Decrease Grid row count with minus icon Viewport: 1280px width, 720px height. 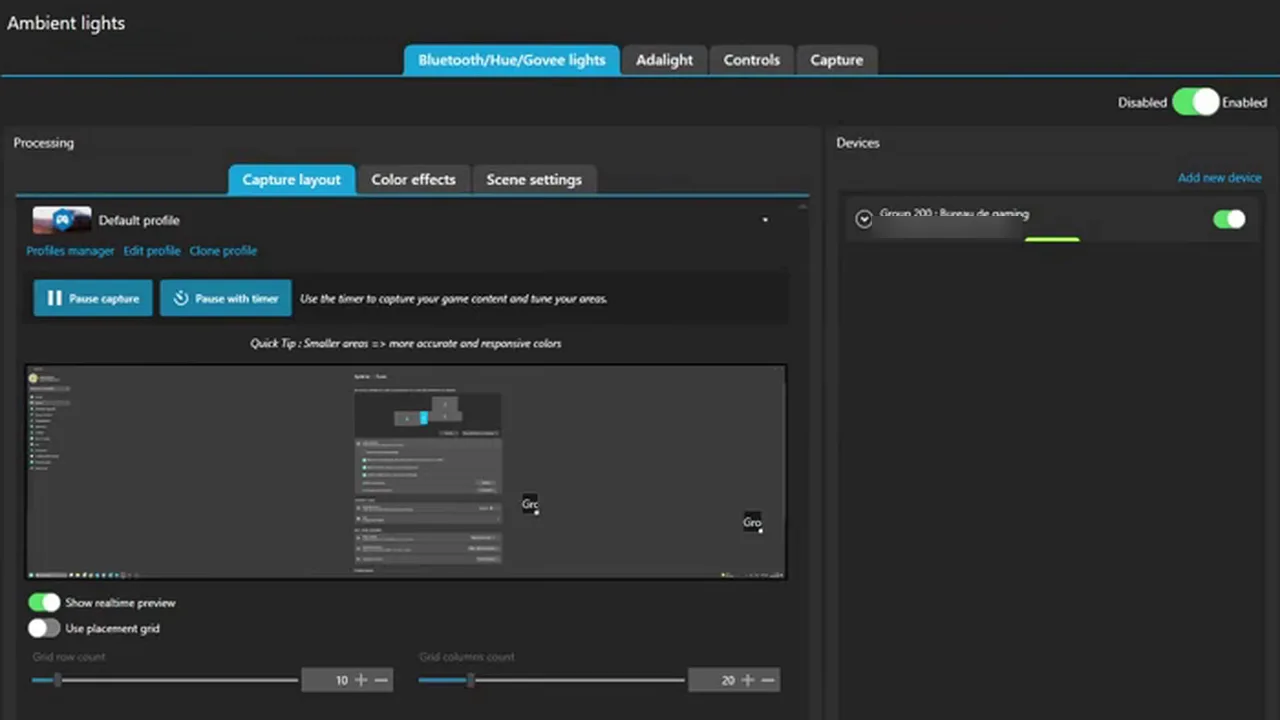pyautogui.click(x=381, y=680)
